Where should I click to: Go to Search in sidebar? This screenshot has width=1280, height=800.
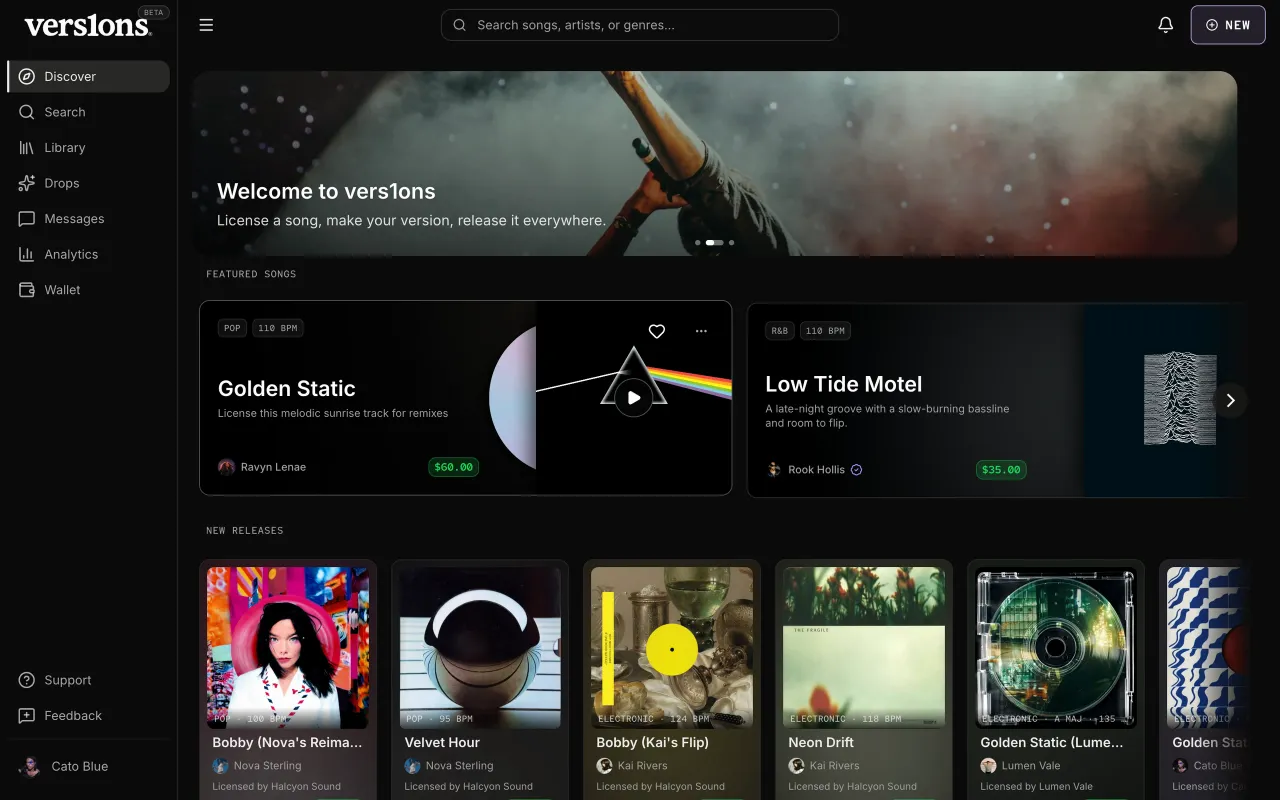point(88,112)
